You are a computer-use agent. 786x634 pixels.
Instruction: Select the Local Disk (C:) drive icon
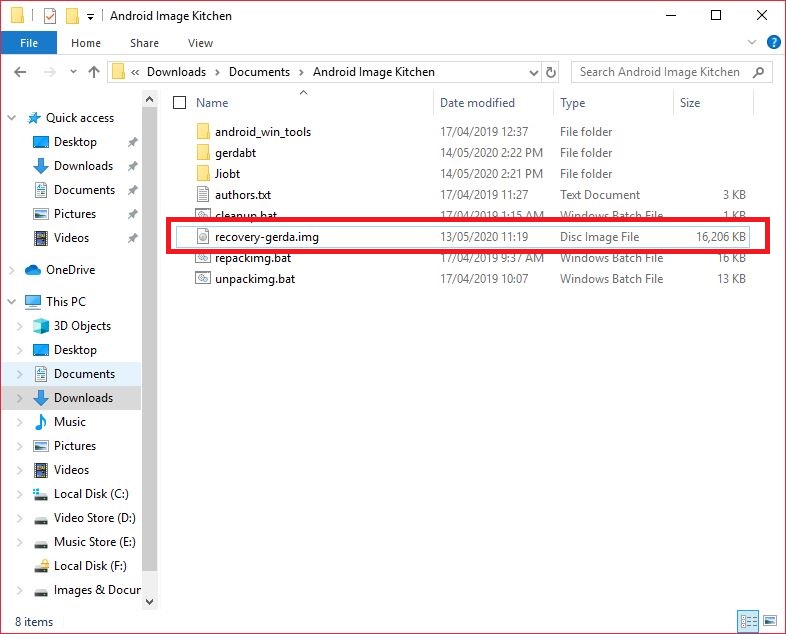tap(41, 494)
